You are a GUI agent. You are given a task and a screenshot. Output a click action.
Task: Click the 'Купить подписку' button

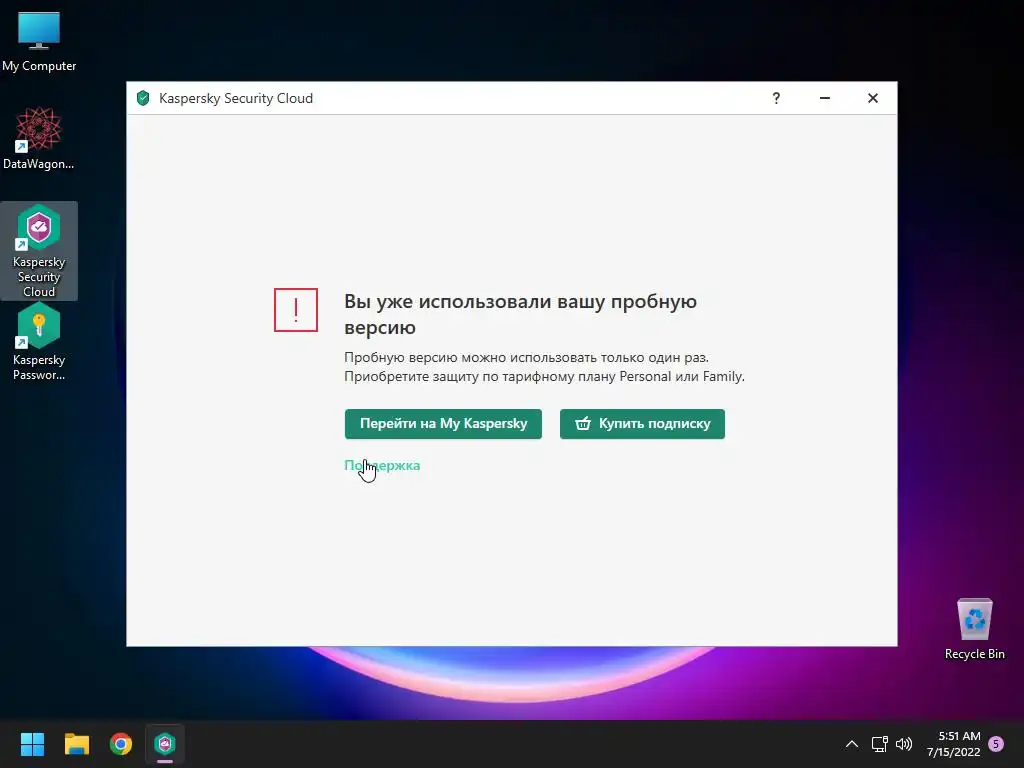[642, 424]
